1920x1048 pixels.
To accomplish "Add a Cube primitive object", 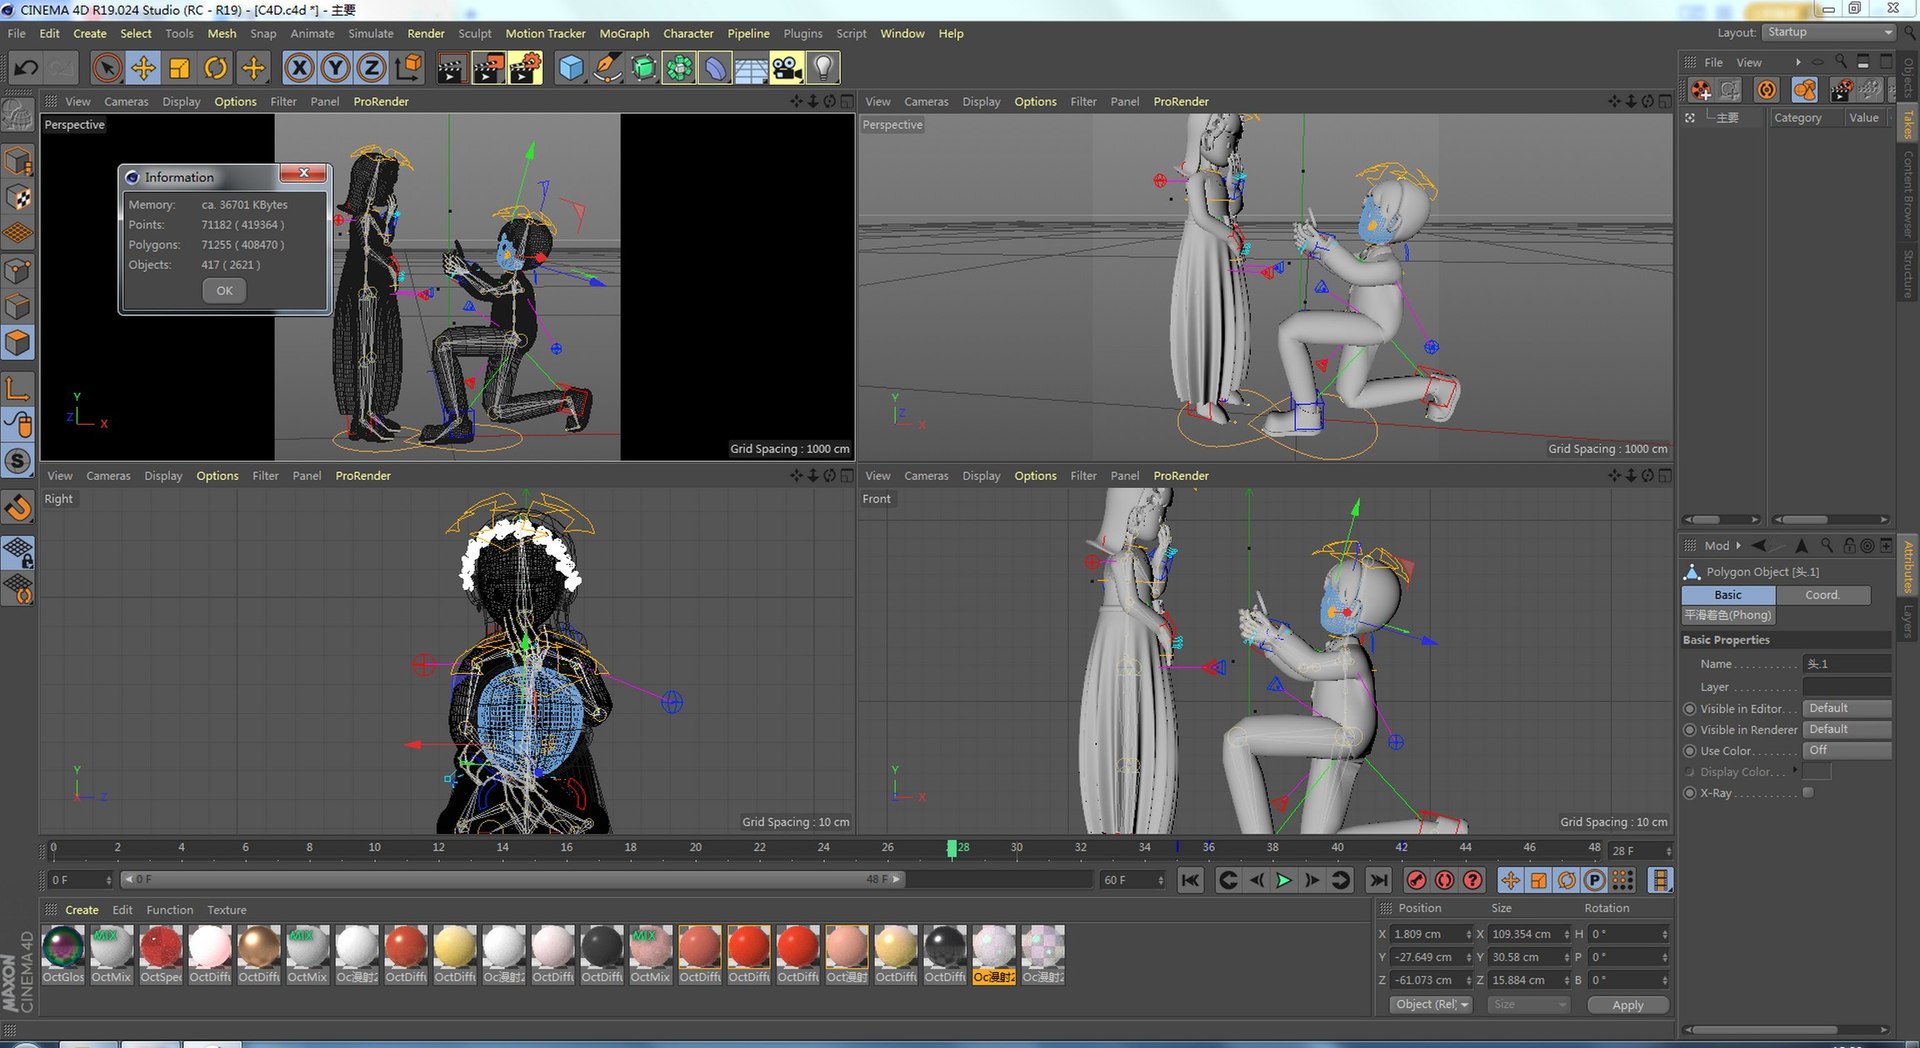I will point(571,68).
